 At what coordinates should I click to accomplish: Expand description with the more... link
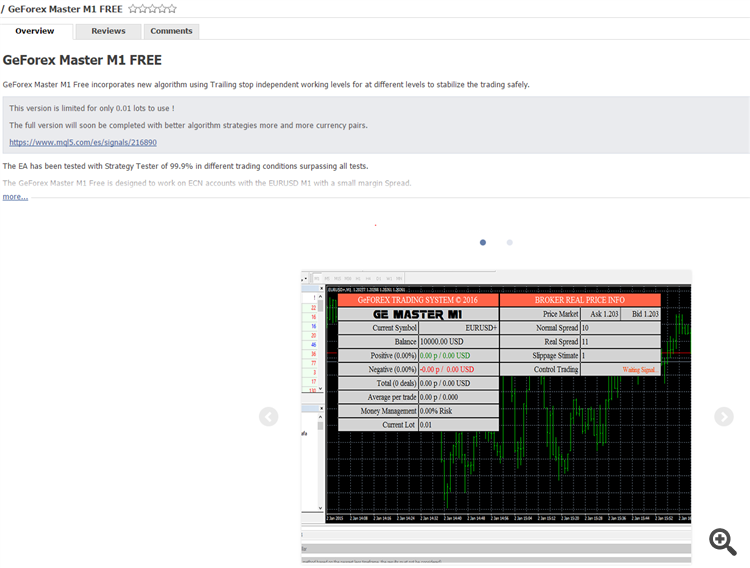(x=15, y=197)
